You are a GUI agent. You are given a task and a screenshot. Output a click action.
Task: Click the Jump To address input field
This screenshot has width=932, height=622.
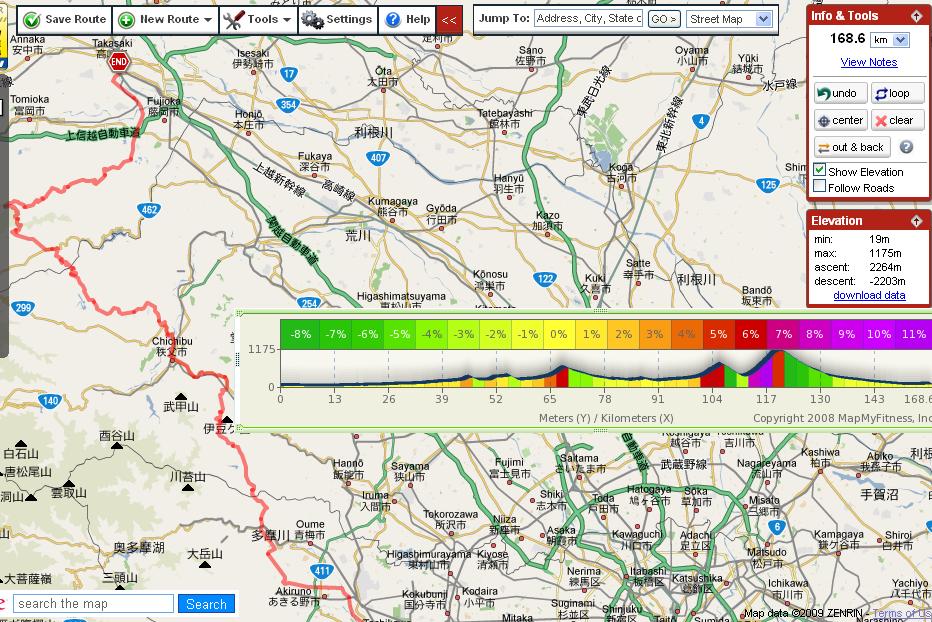click(588, 19)
